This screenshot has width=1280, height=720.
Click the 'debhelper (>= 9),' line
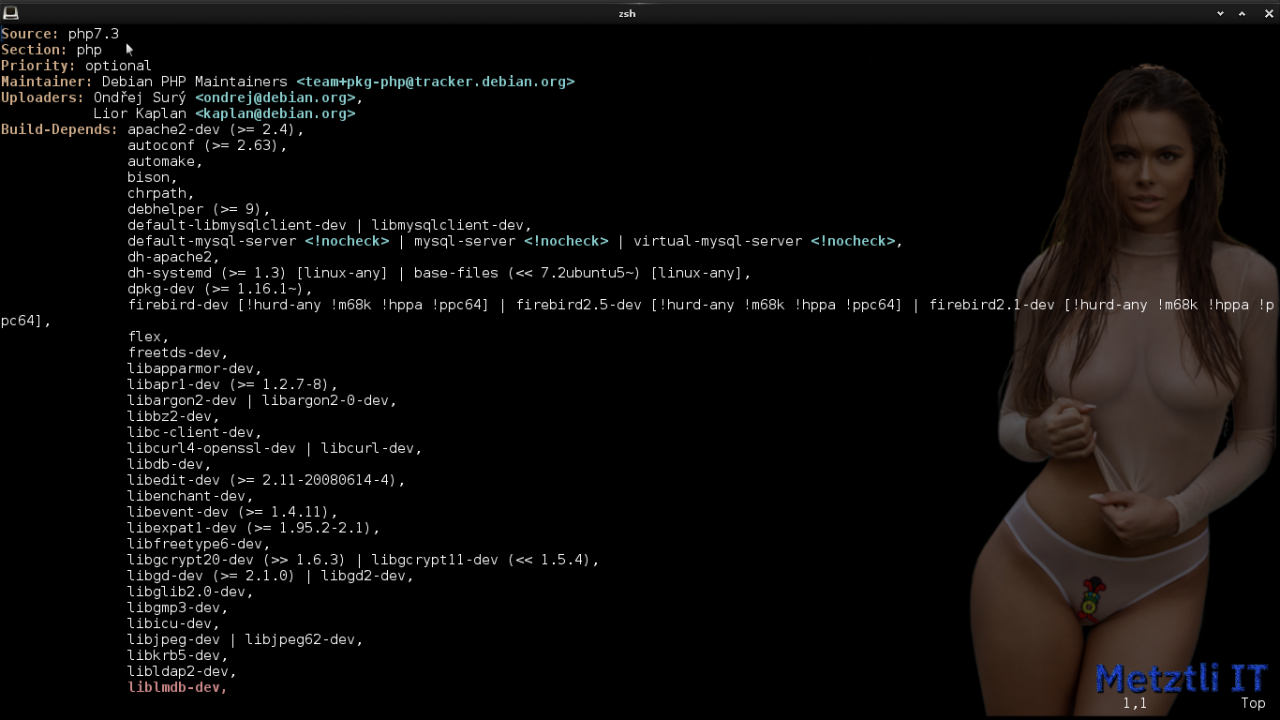[199, 210]
